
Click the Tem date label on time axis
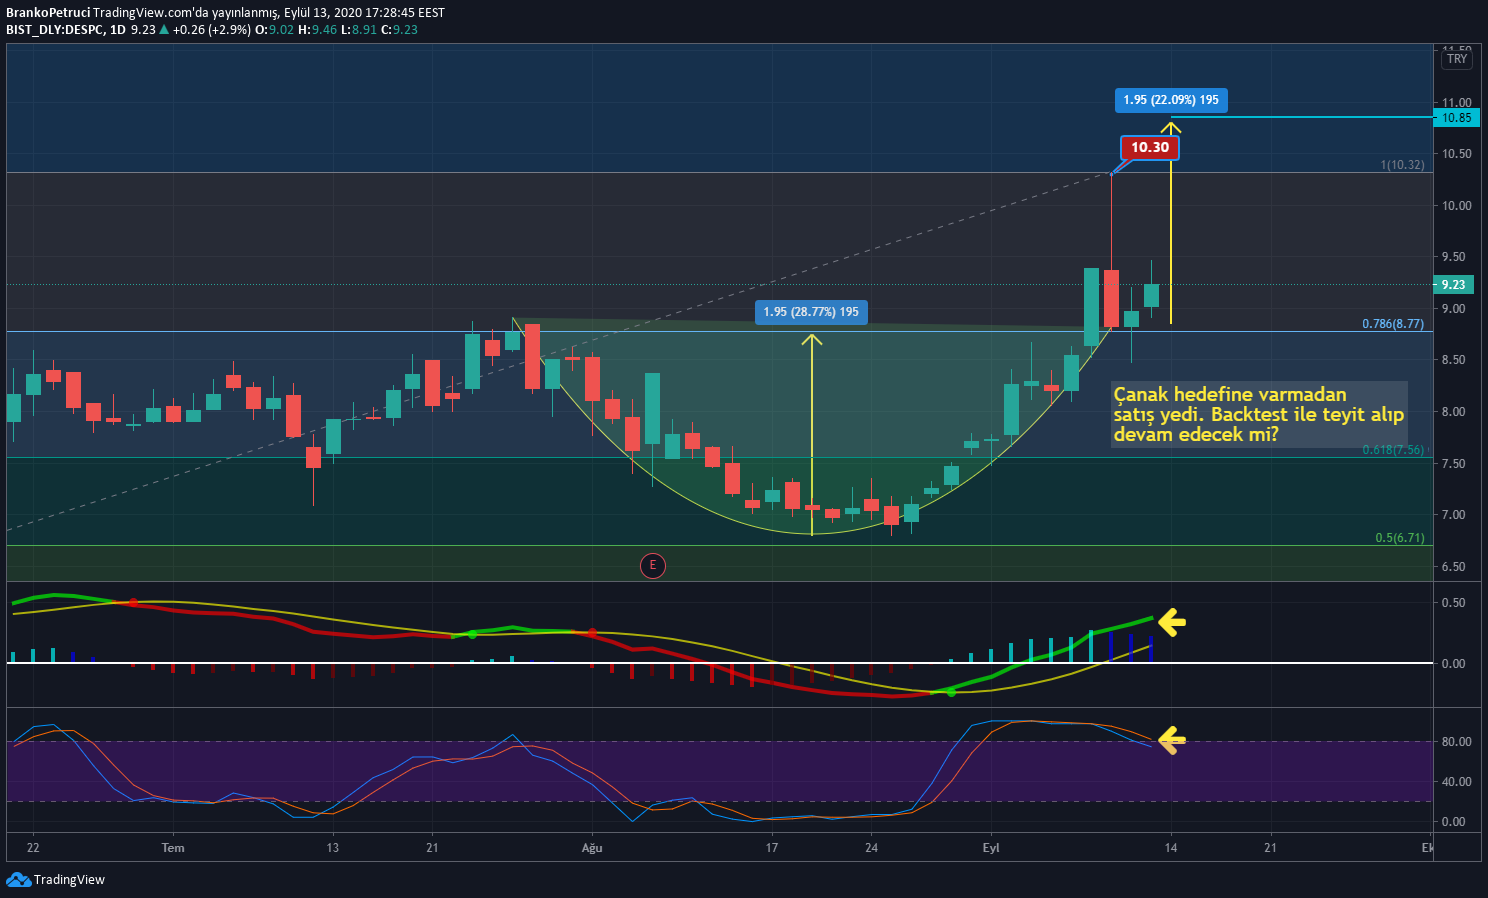[173, 848]
